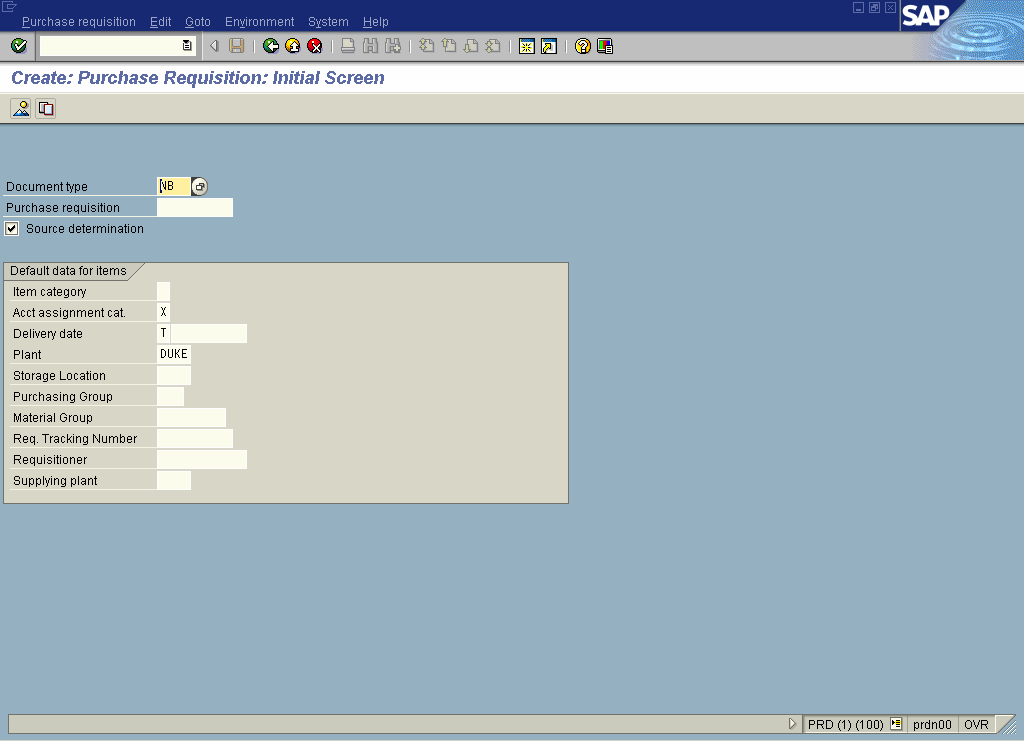This screenshot has width=1024, height=741.
Task: Click the Last Page icon
Action: pyautogui.click(x=493, y=46)
